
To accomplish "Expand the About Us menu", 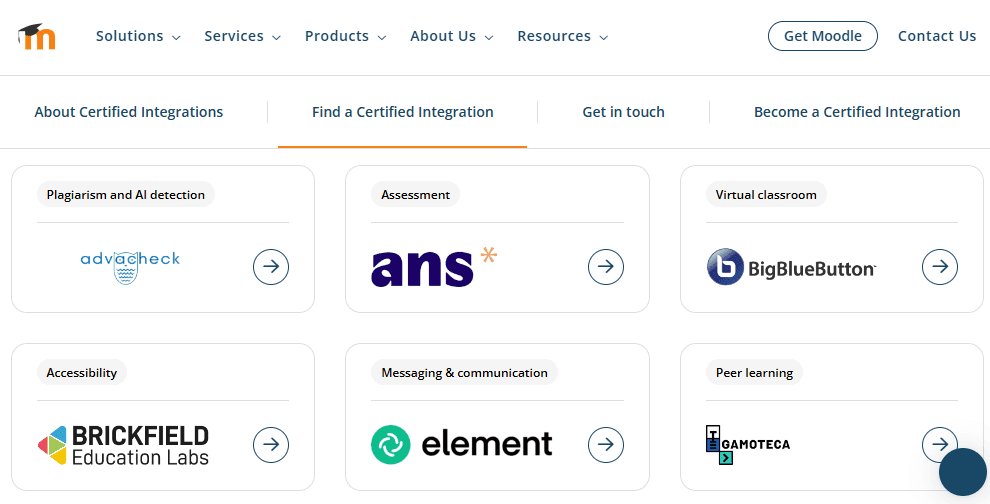I will (451, 37).
